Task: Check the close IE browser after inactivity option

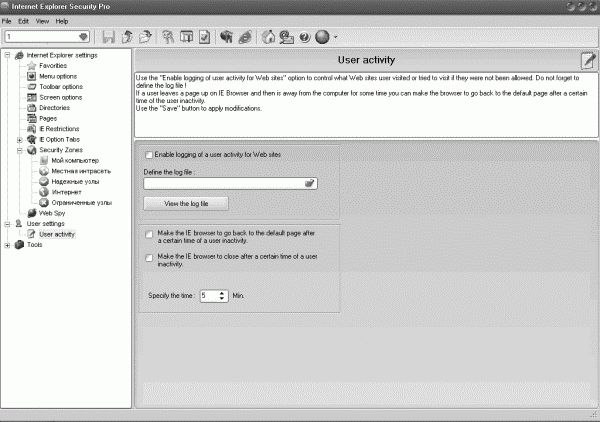Action: pos(150,257)
